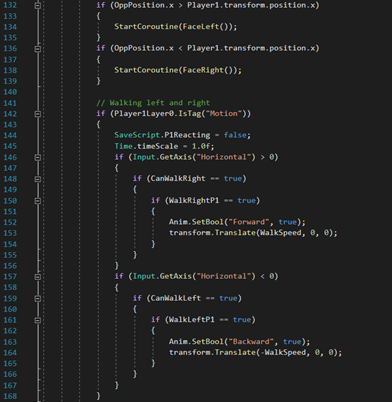Collapse the Motion tag block at line 142
Viewport: 392px width, 402px height.
(x=38, y=114)
